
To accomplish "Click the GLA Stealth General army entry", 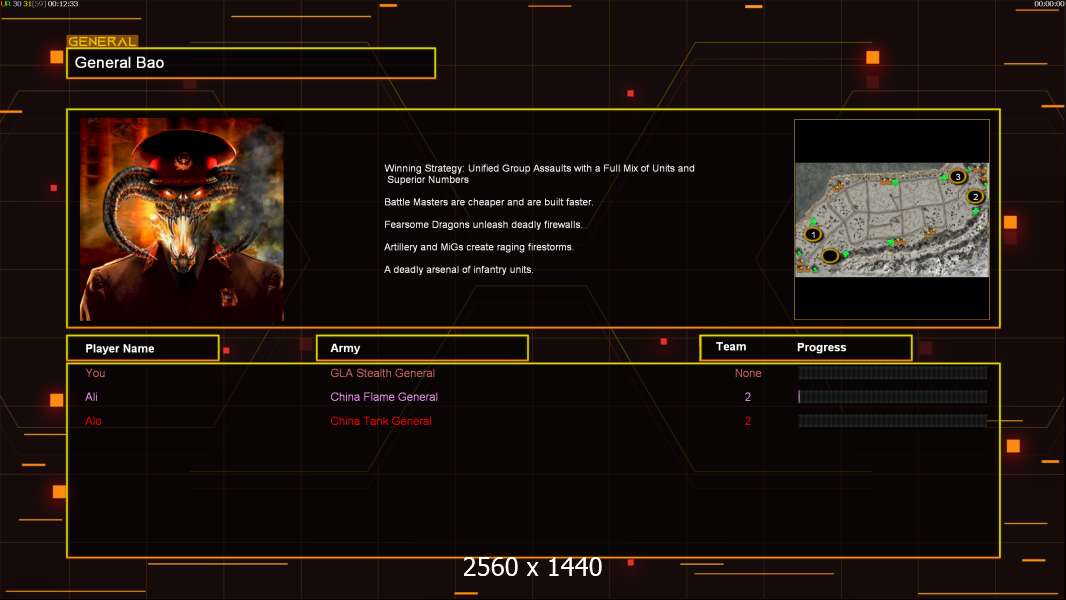I will point(382,373).
